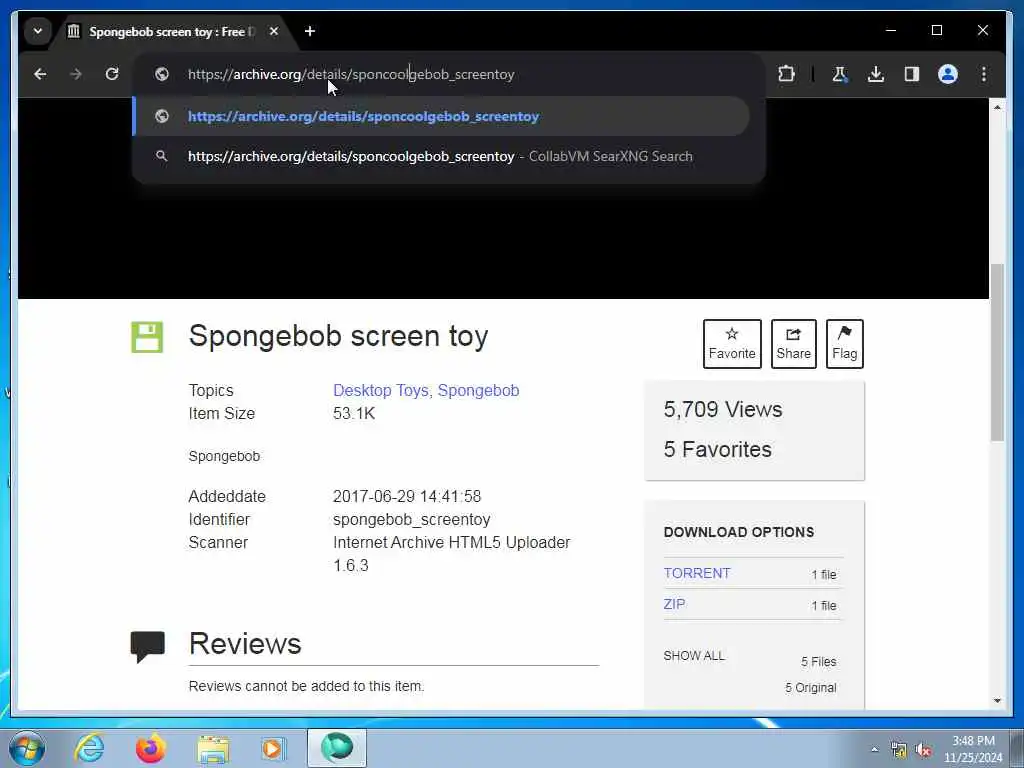Click the globe icon in address bar
1024x768 pixels.
click(162, 74)
